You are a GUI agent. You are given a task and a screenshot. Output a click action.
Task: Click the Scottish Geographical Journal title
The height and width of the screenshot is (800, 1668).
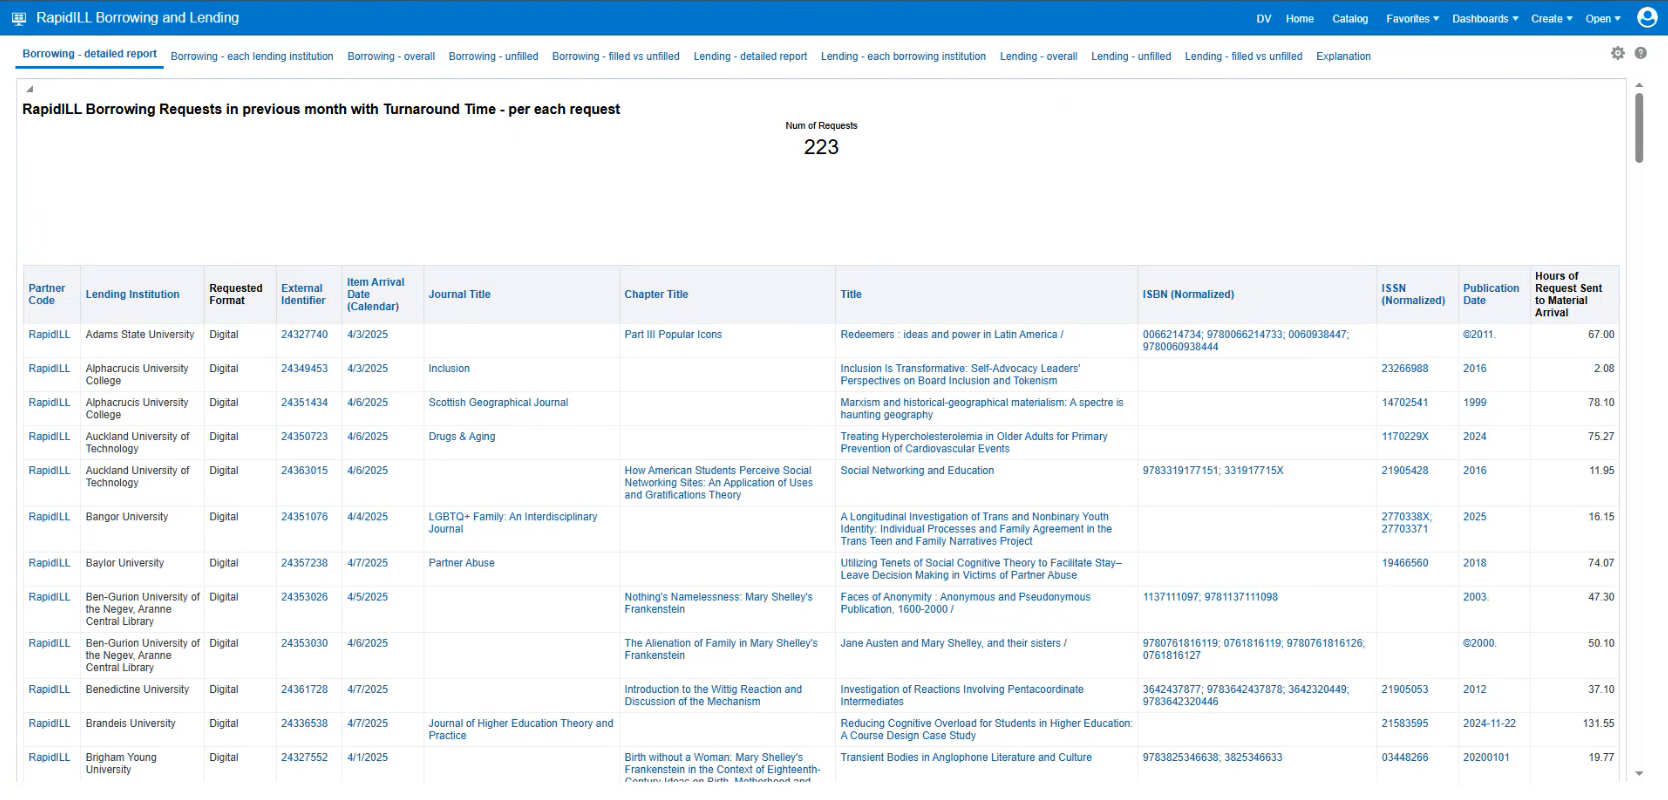click(x=498, y=403)
